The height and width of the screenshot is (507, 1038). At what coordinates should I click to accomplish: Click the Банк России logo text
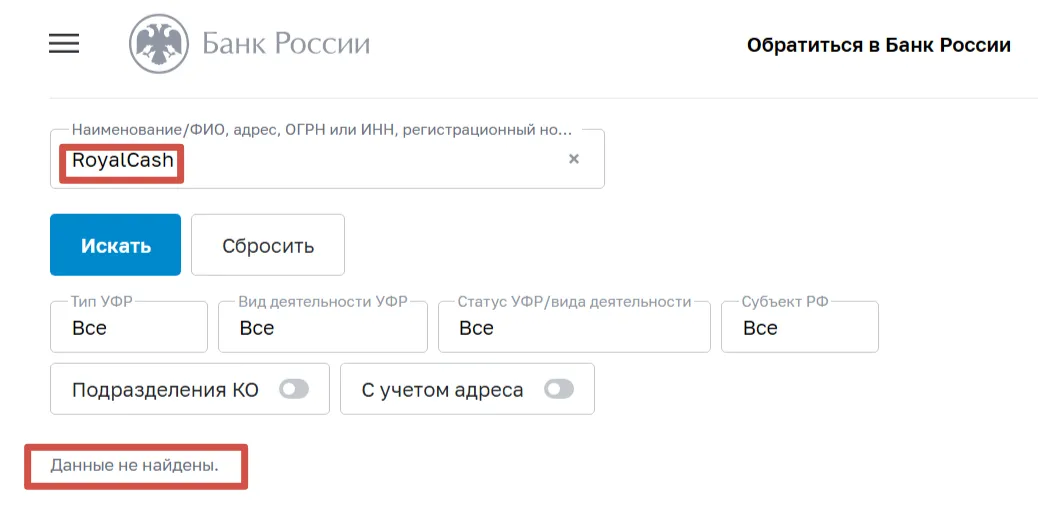coord(286,44)
